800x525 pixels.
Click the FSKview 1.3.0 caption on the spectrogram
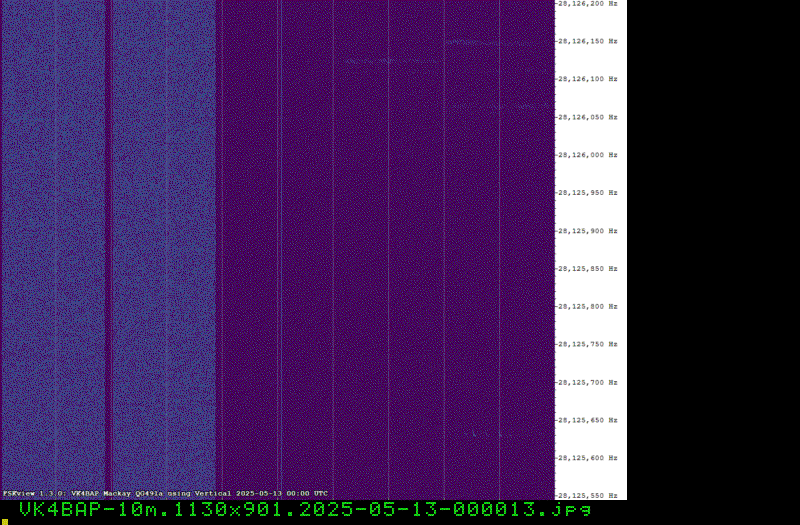tap(165, 494)
